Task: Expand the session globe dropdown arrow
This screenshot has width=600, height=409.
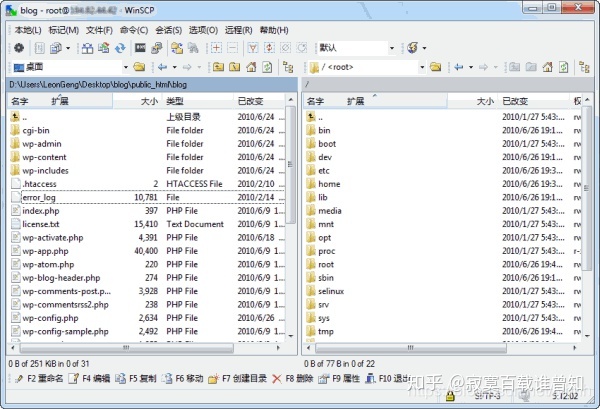Action: tap(424, 48)
